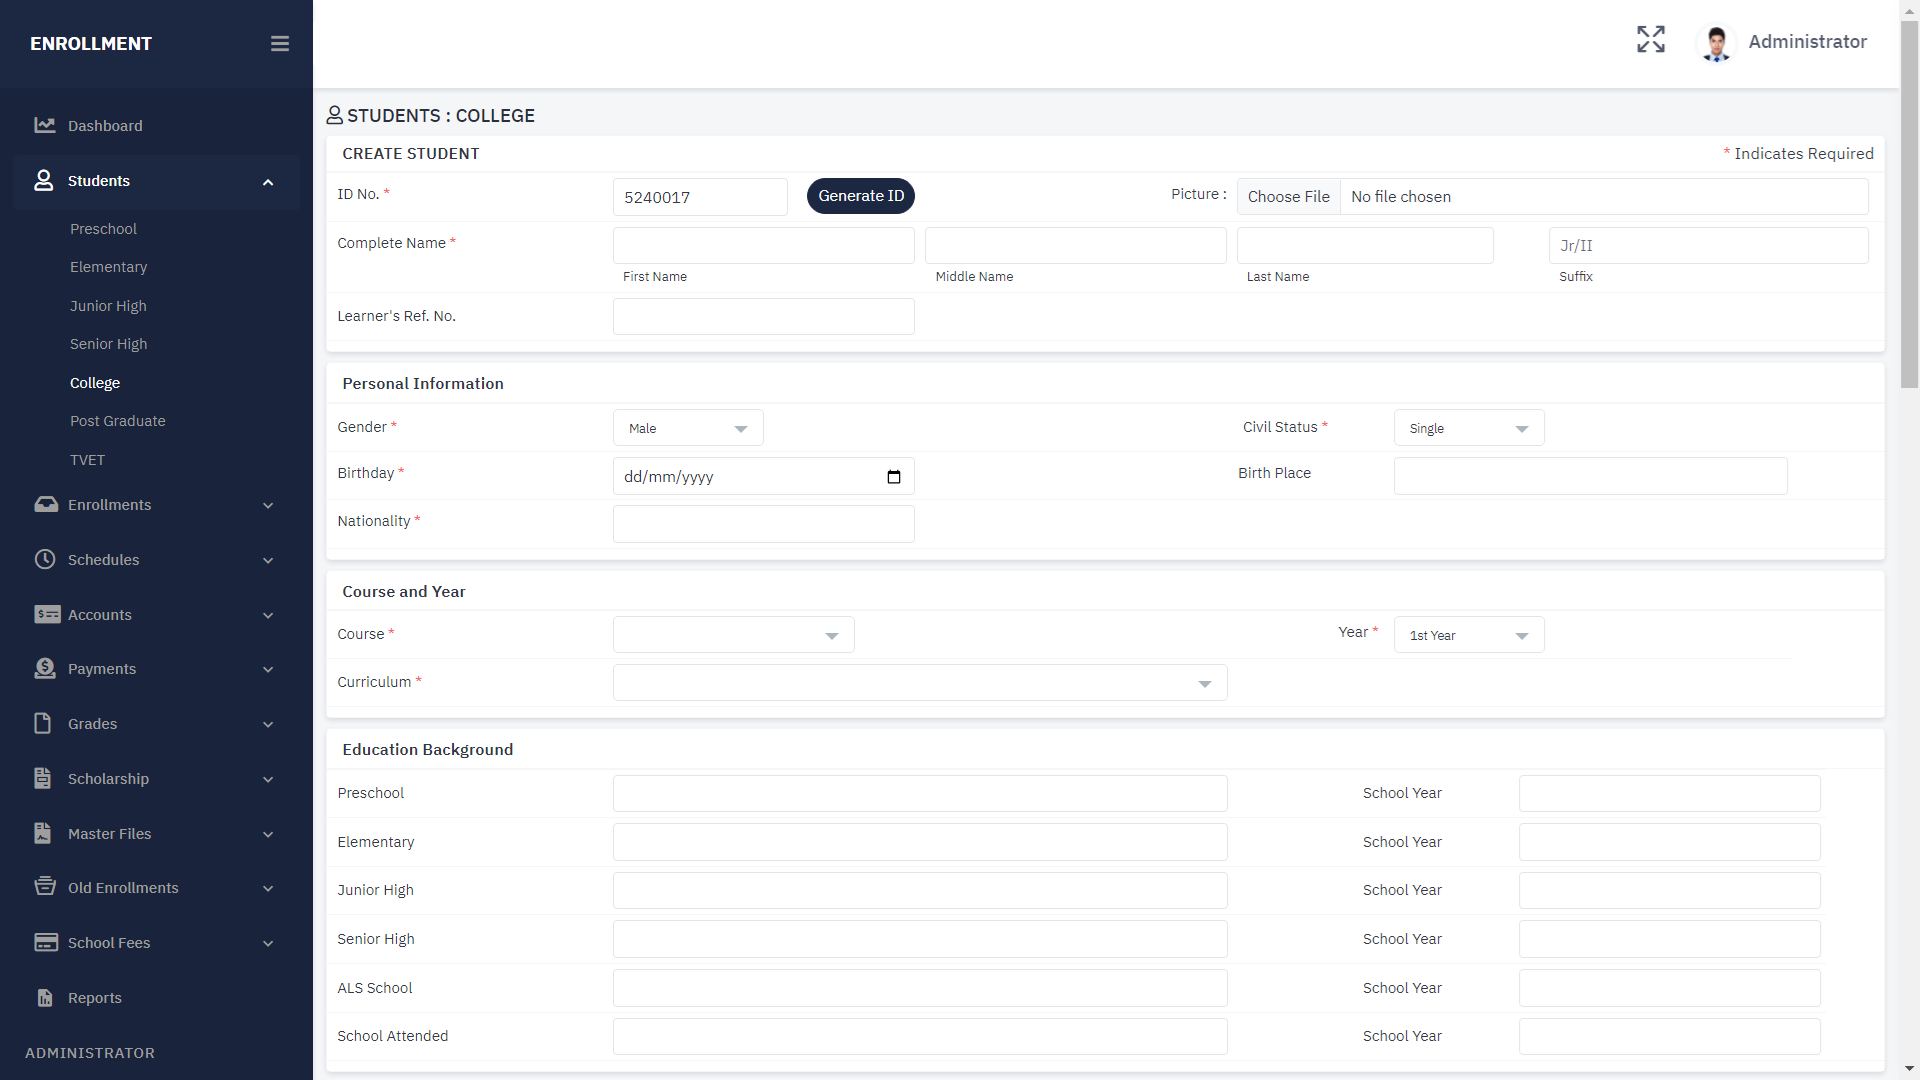Image resolution: width=1920 pixels, height=1080 pixels.
Task: Open the Birthday calendar picker icon
Action: 894,477
